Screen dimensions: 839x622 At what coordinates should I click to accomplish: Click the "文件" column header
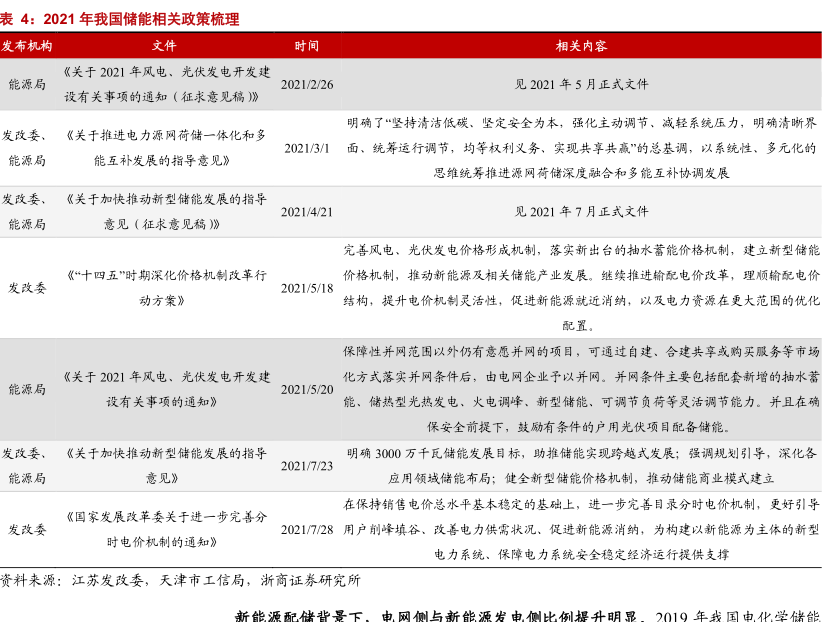tap(165, 46)
